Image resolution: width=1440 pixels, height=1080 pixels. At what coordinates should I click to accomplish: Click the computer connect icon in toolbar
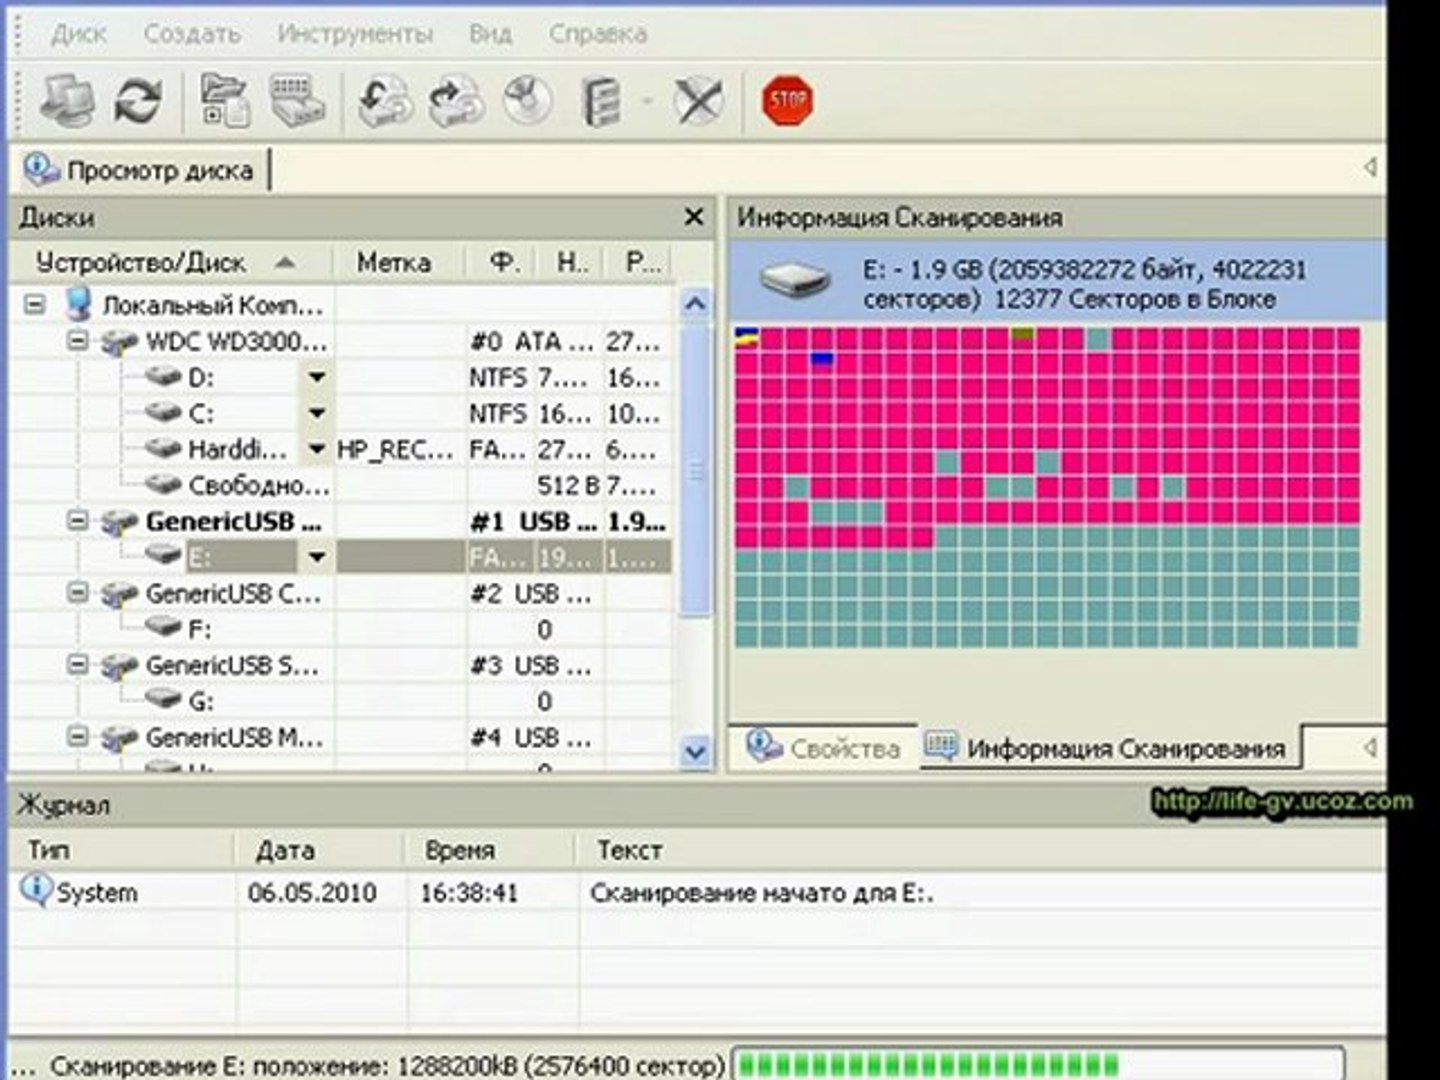pyautogui.click(x=67, y=101)
